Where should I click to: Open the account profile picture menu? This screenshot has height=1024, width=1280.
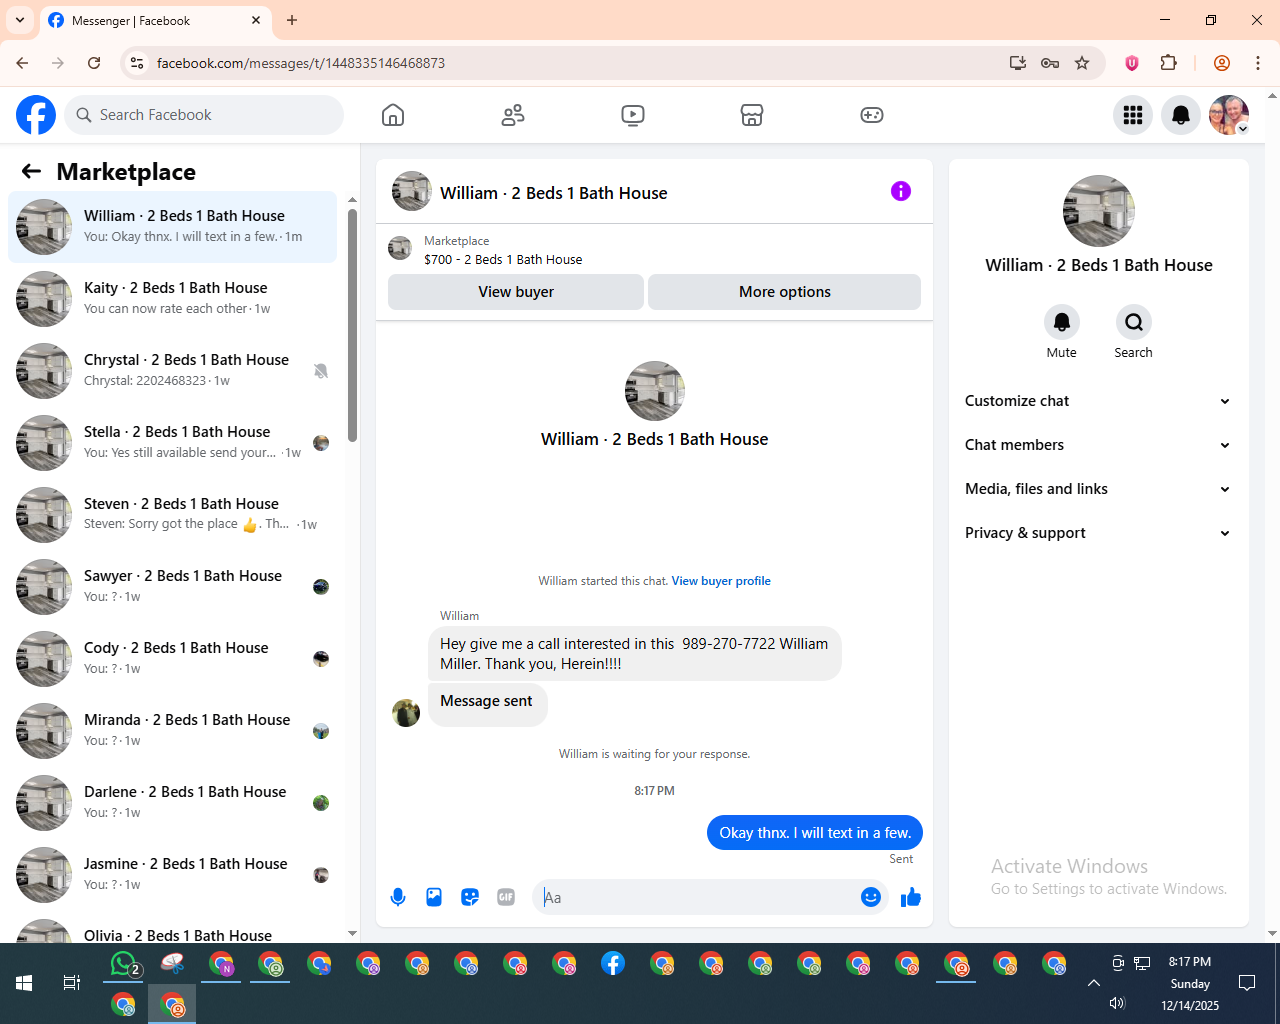(1229, 115)
